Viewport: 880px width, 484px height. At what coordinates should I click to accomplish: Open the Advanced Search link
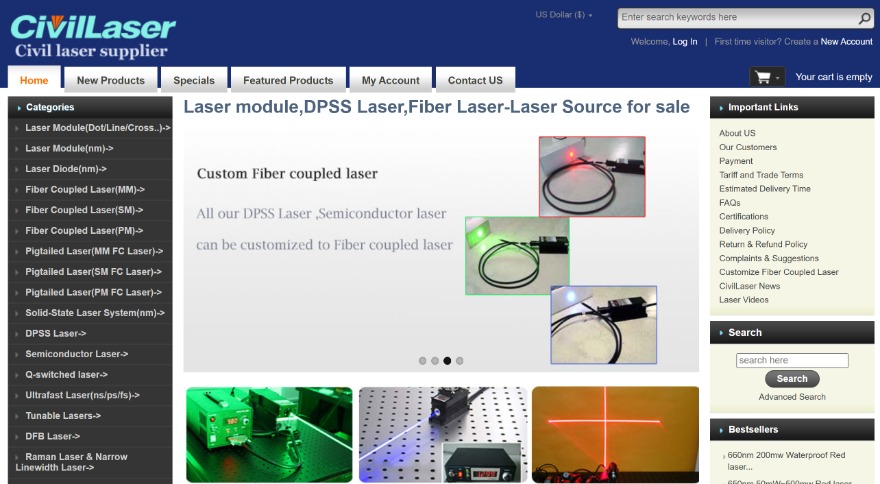coord(792,397)
